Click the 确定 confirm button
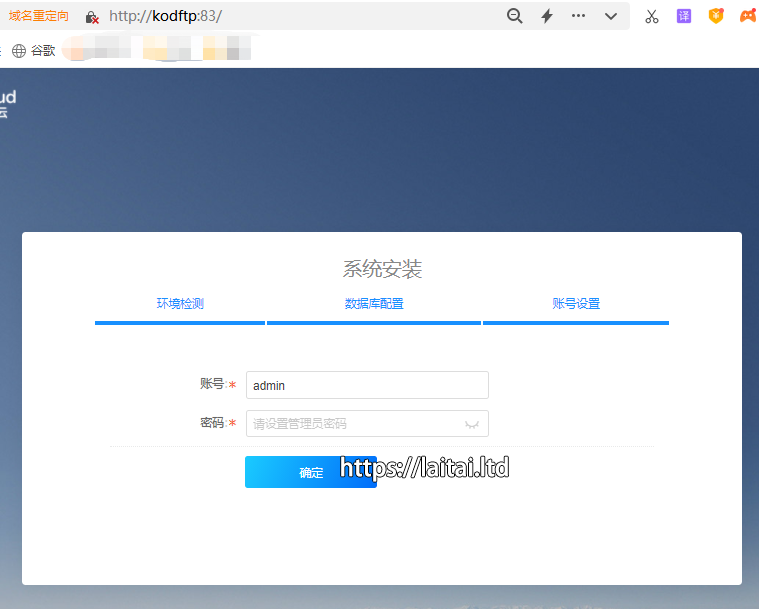This screenshot has height=609, width=759. (311, 472)
